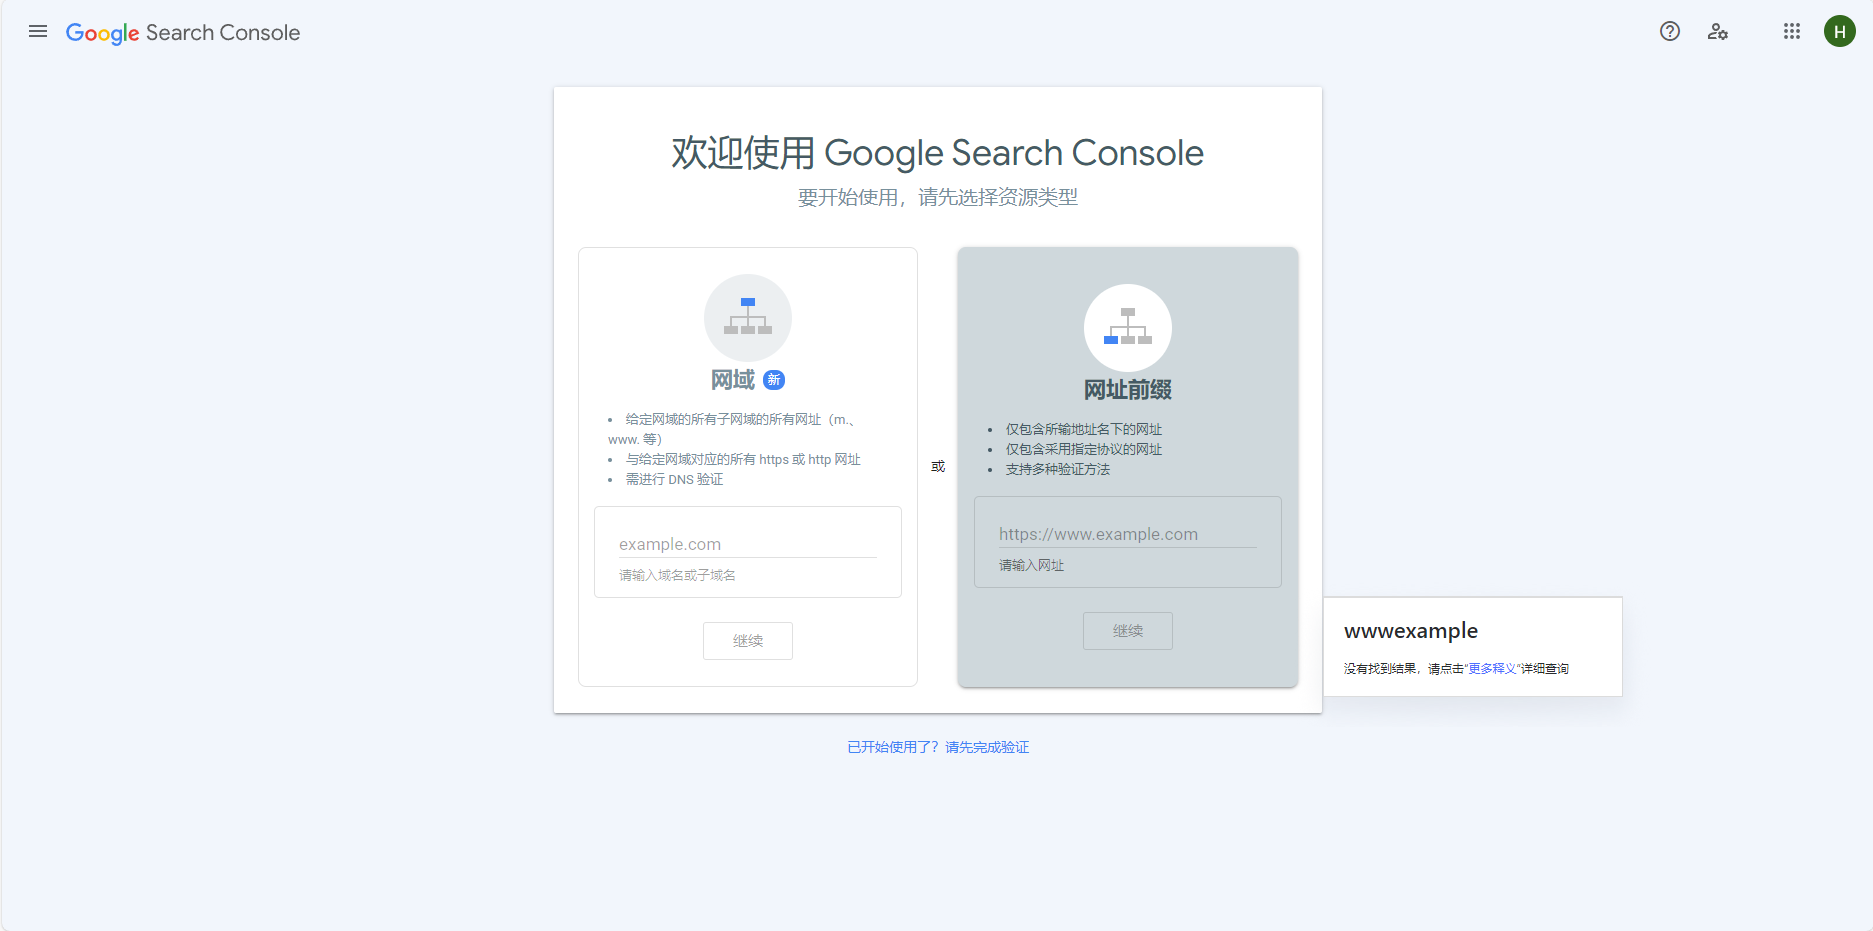The height and width of the screenshot is (931, 1873).
Task: Open the Google account avatar H
Action: (x=1840, y=32)
